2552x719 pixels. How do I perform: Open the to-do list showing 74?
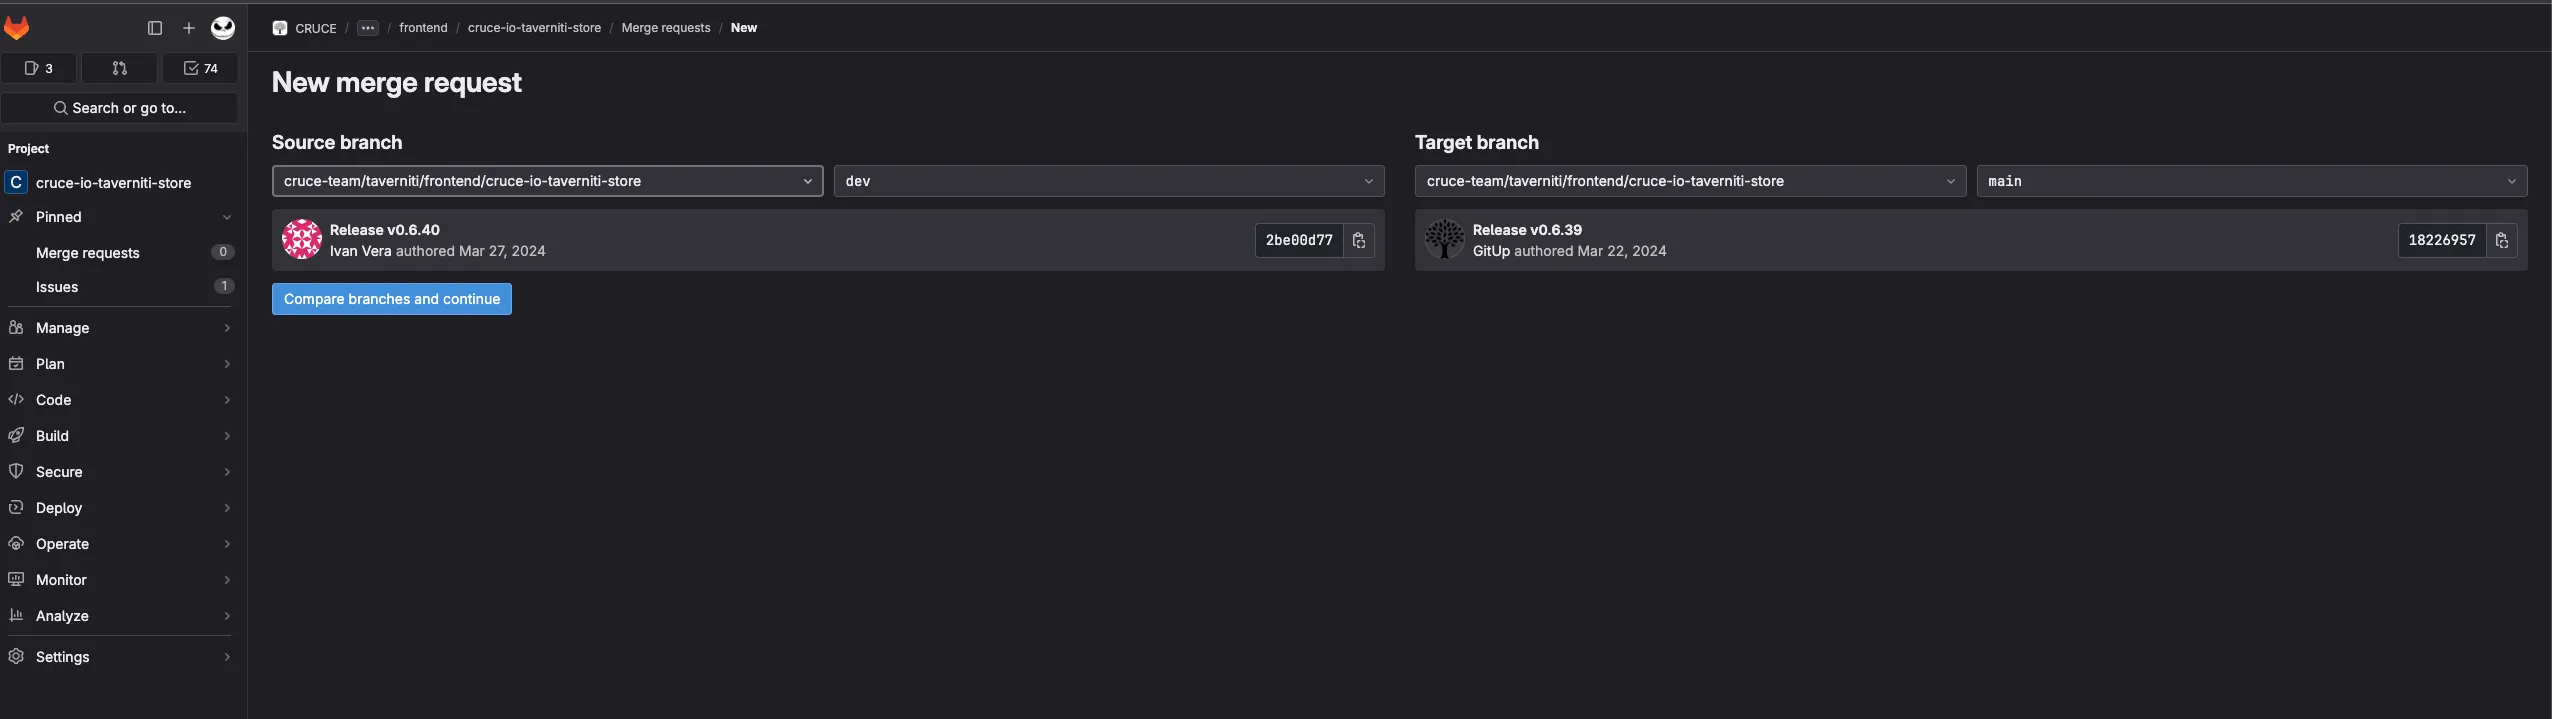click(x=200, y=68)
